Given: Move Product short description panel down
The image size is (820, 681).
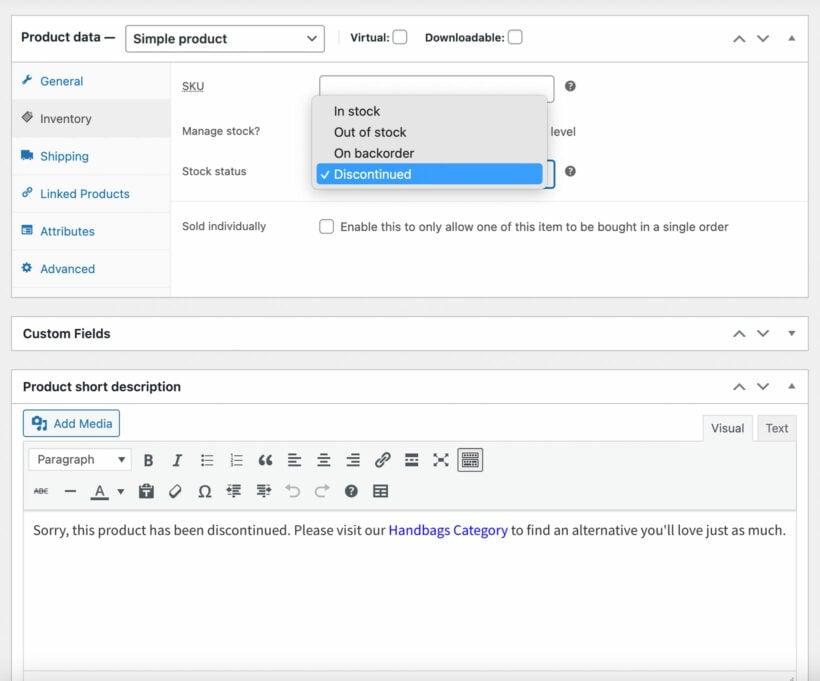Looking at the screenshot, I should coord(763,387).
